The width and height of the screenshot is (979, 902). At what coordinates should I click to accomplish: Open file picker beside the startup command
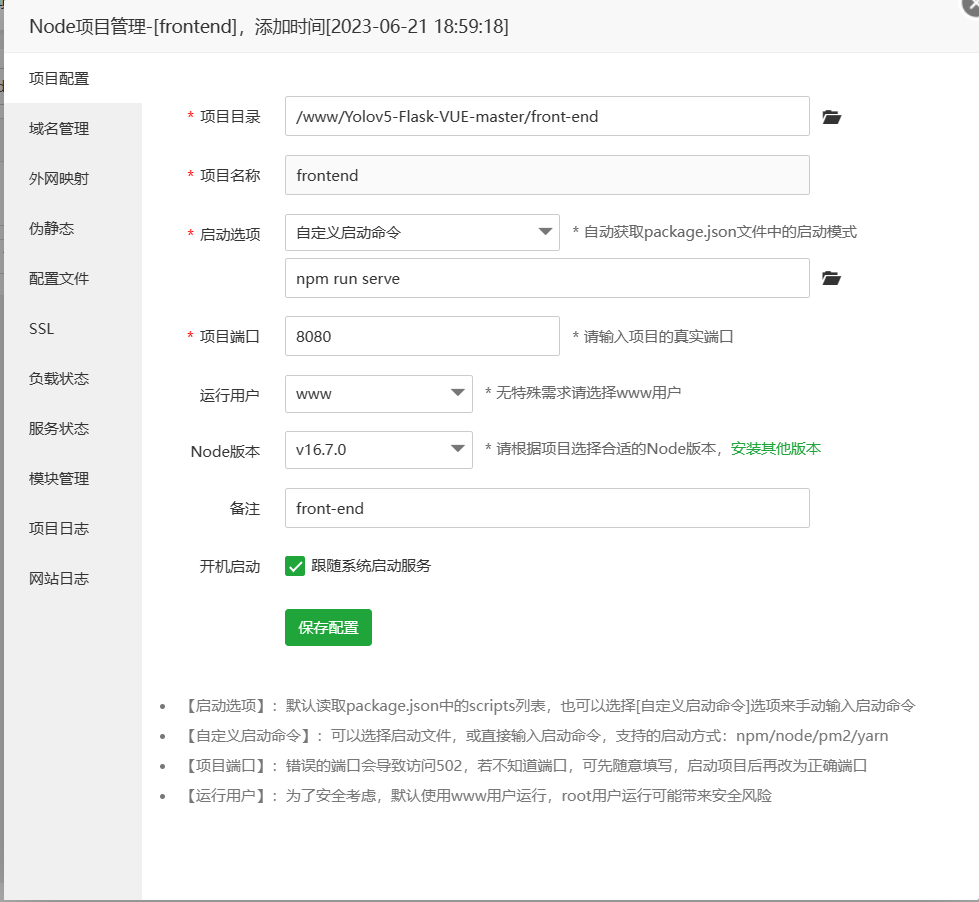tap(830, 278)
